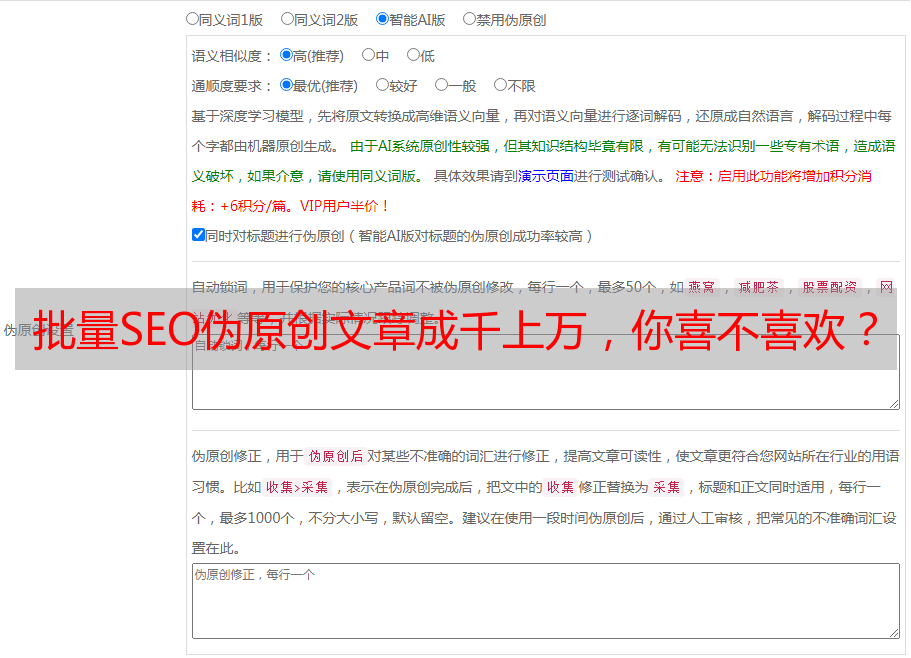Set 语义相似度 to 高(推荐)
Viewport: 911px width, 658px height.
(286, 55)
